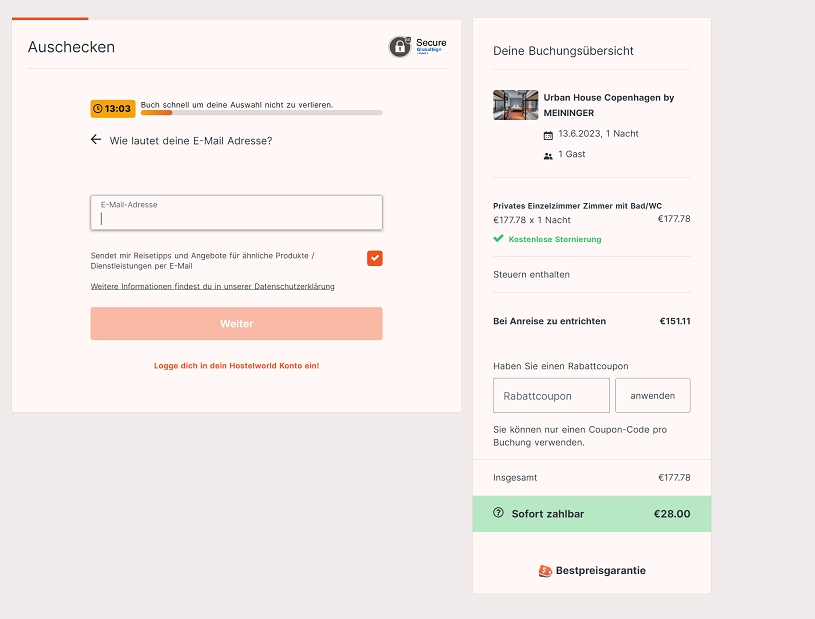The height and width of the screenshot is (619, 815).
Task: Uncheck the travel tips email consent checkbox
Action: [374, 257]
